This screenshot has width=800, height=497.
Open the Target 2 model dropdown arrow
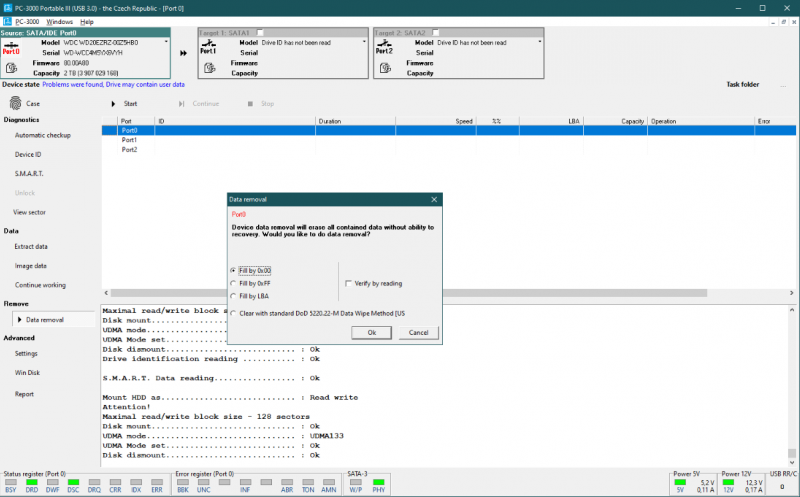540,42
